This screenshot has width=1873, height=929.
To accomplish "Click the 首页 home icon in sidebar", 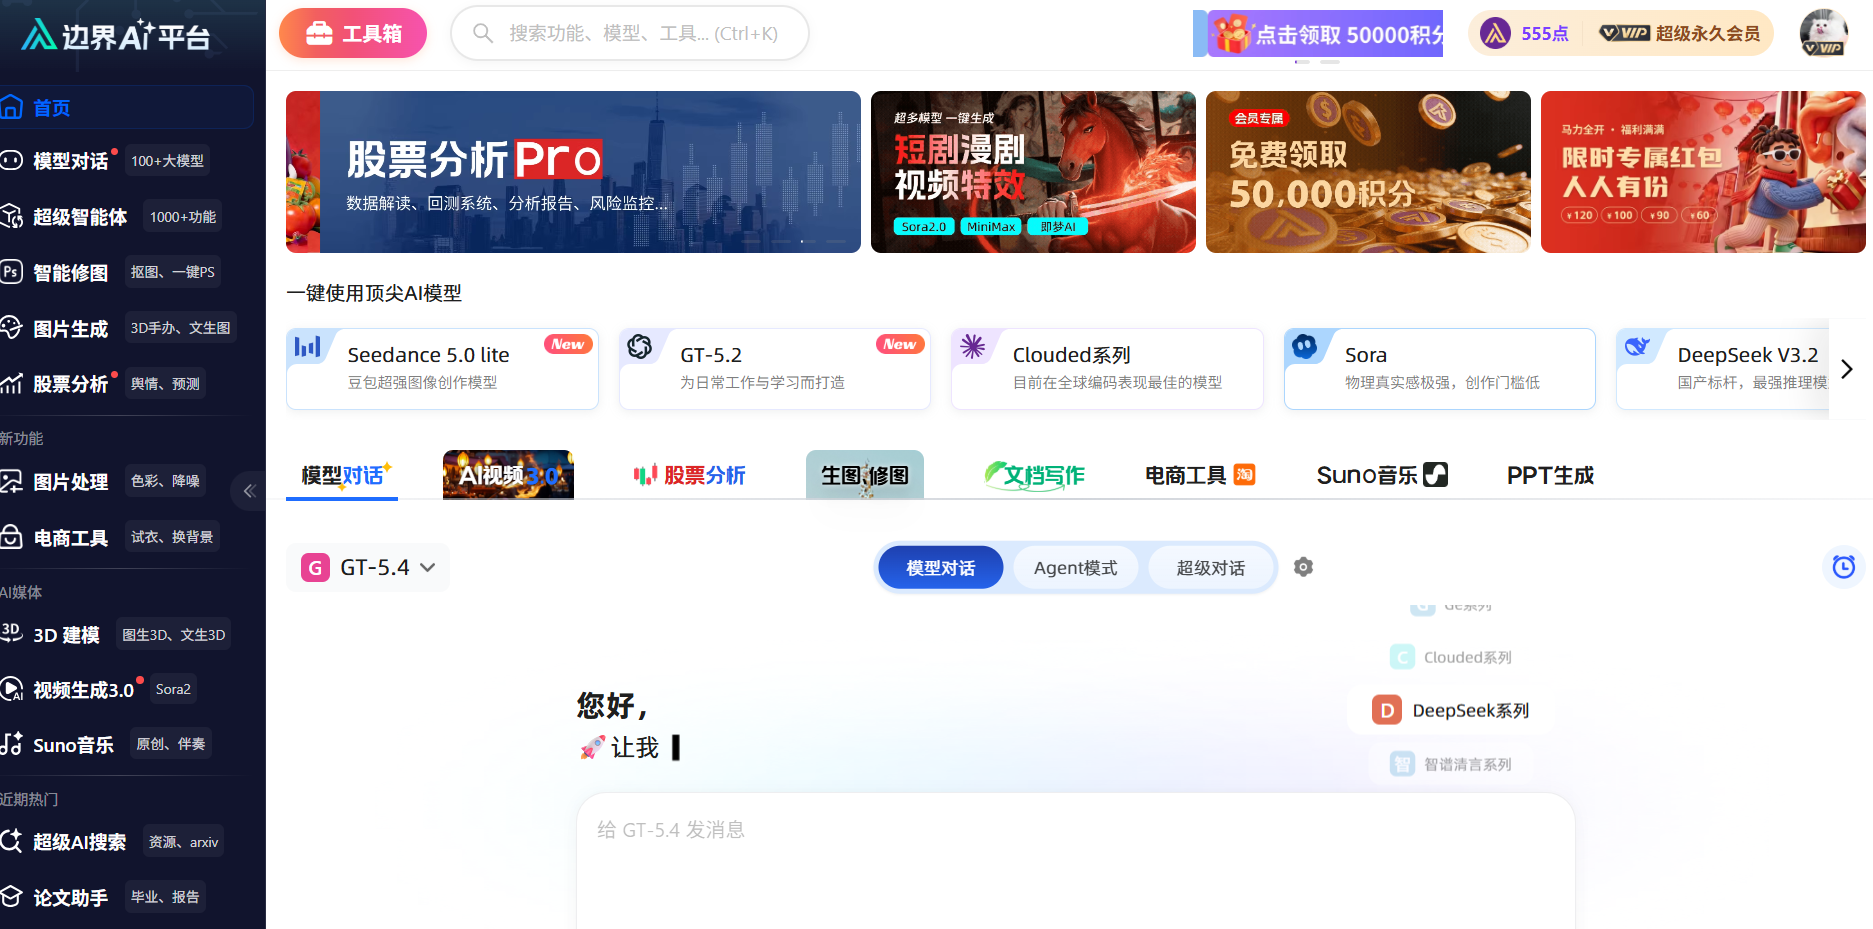I will point(12,107).
